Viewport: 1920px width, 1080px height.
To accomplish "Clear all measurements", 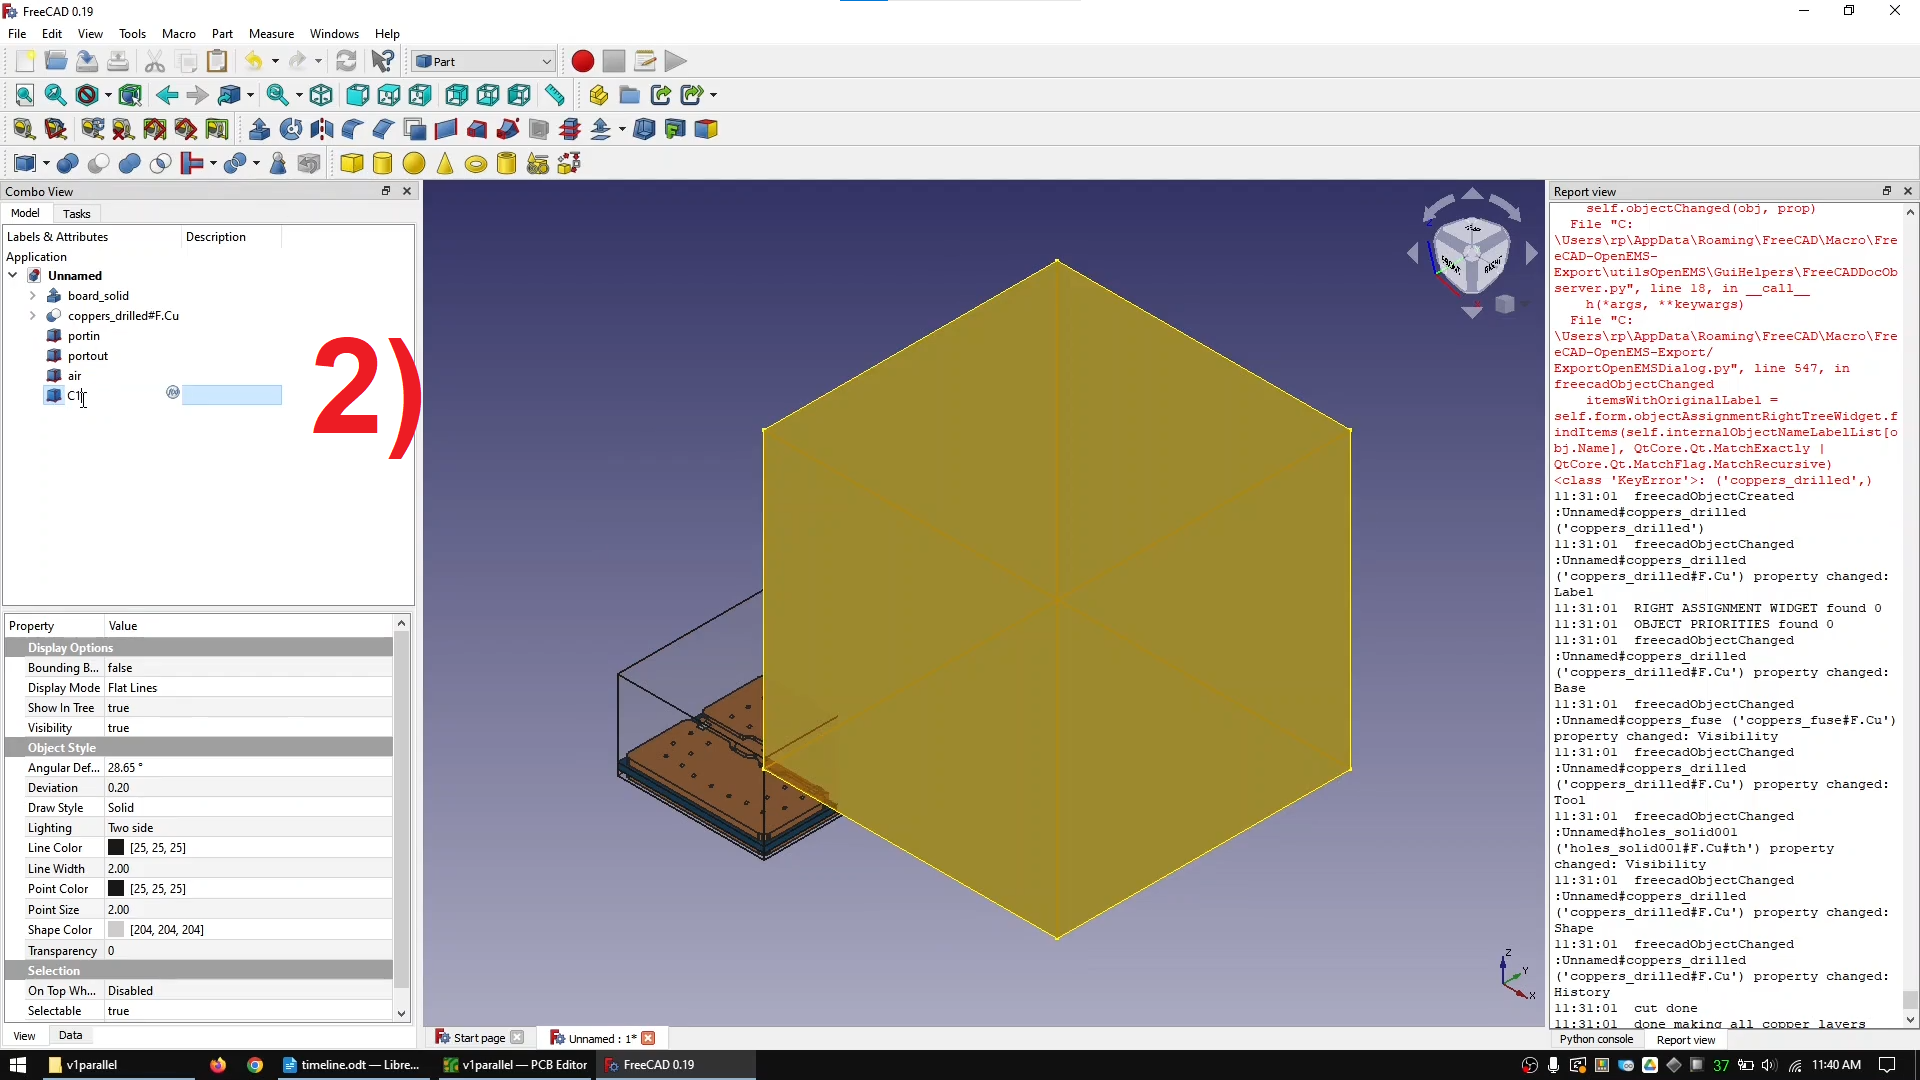I will (123, 129).
